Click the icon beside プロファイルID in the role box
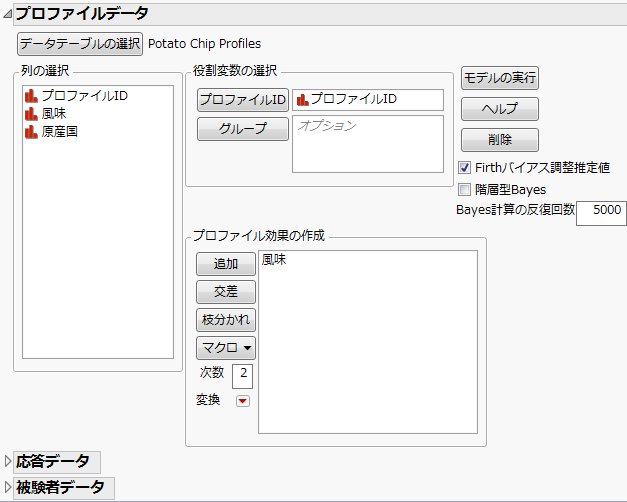Image resolution: width=627 pixels, height=502 pixels. (x=301, y=100)
